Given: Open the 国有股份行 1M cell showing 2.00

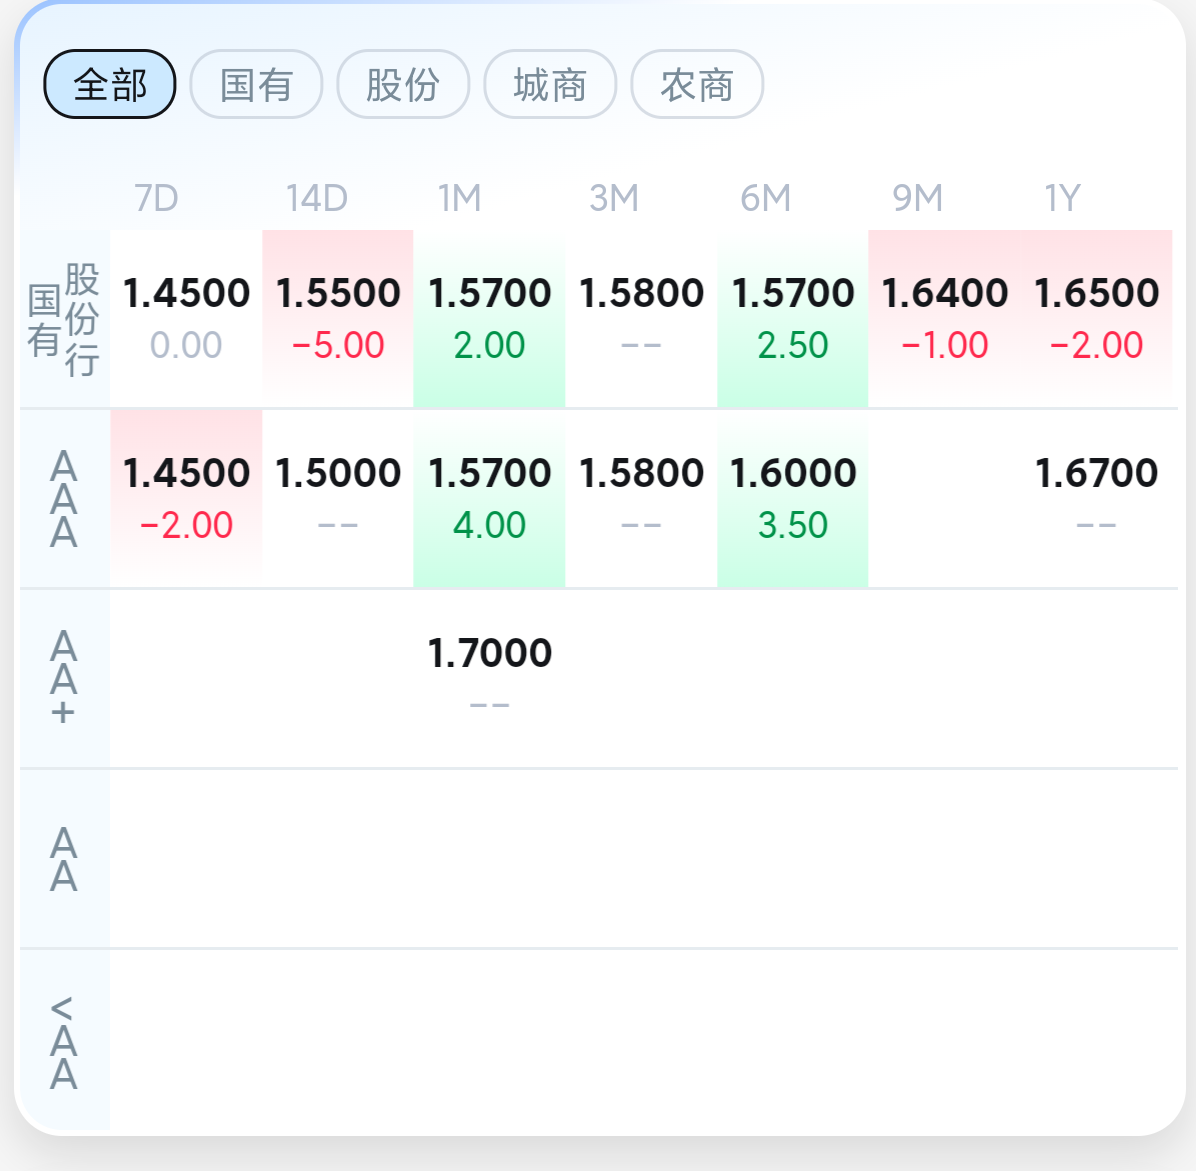Looking at the screenshot, I should tap(490, 319).
